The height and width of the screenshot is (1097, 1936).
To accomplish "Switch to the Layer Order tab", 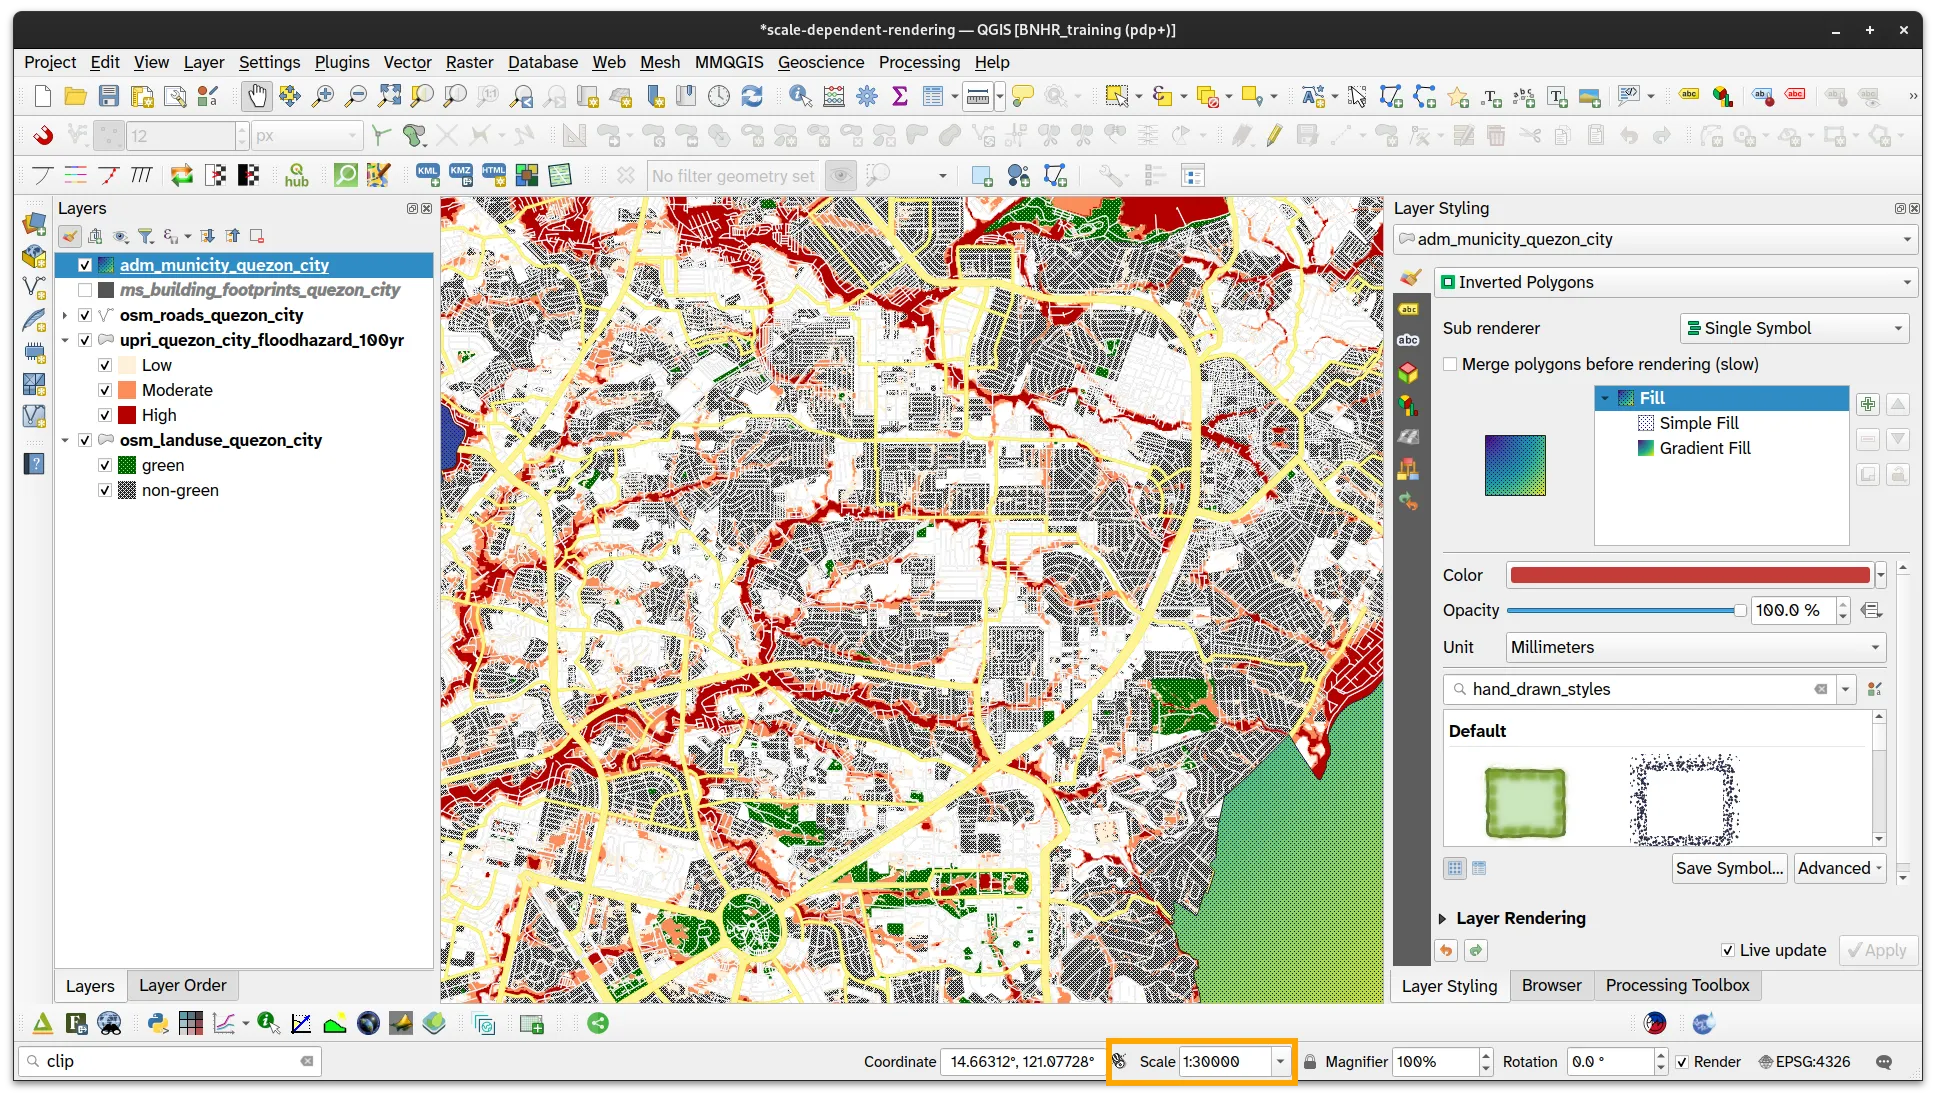I will (x=182, y=985).
